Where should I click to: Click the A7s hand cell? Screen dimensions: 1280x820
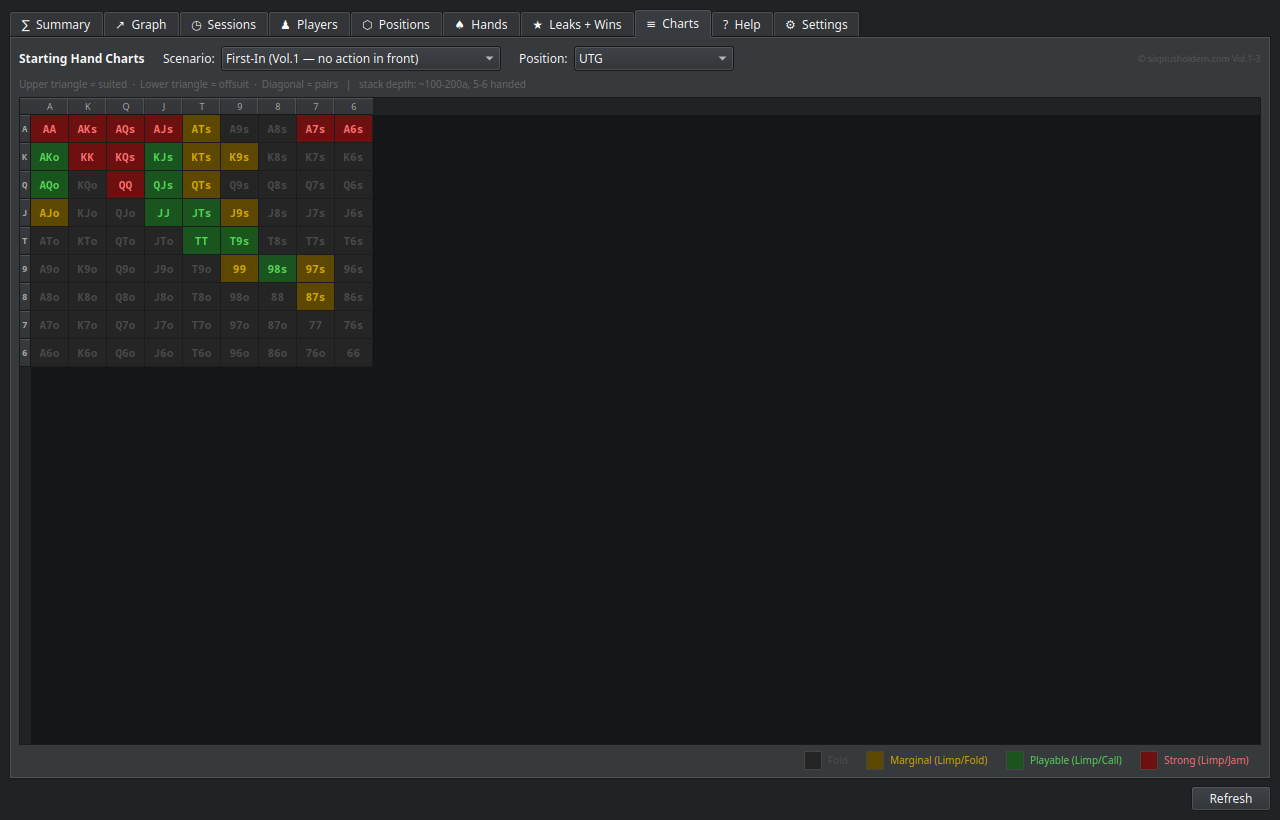[316, 129]
